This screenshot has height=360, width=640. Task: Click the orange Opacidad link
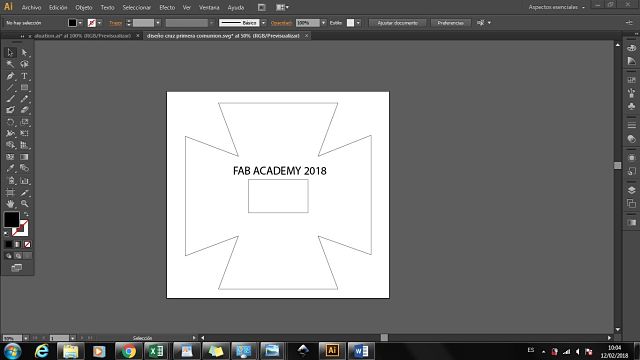(x=281, y=23)
